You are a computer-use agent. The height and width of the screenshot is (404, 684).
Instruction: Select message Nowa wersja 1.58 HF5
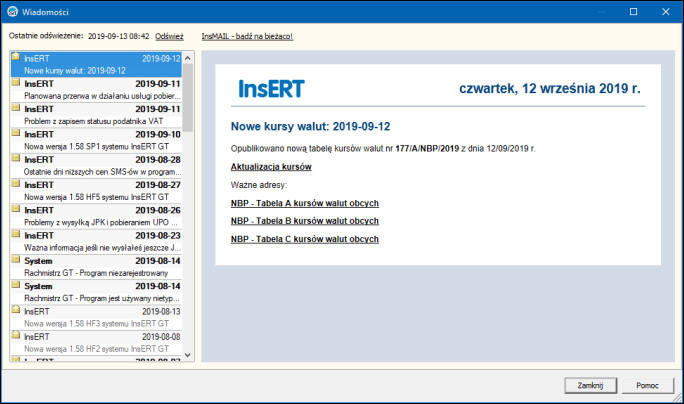[x=96, y=191]
